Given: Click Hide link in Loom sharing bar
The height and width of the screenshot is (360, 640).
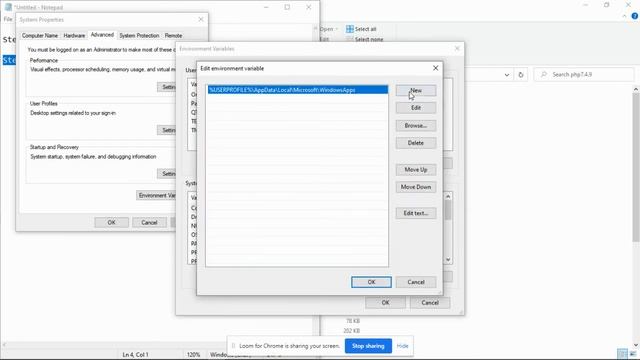Looking at the screenshot, I should tap(402, 346).
